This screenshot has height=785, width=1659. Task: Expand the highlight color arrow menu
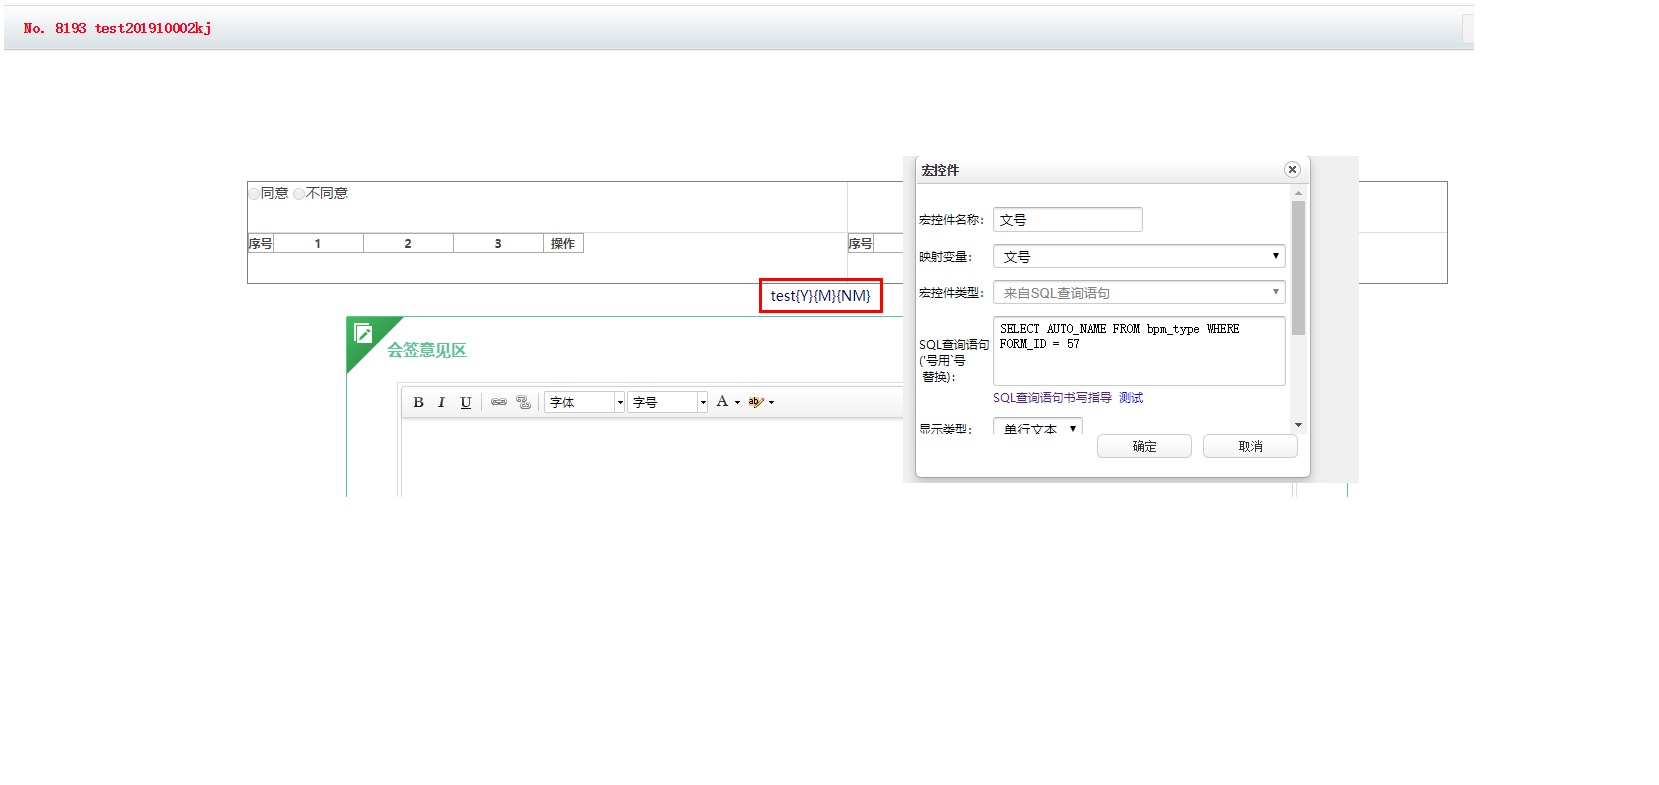[771, 402]
